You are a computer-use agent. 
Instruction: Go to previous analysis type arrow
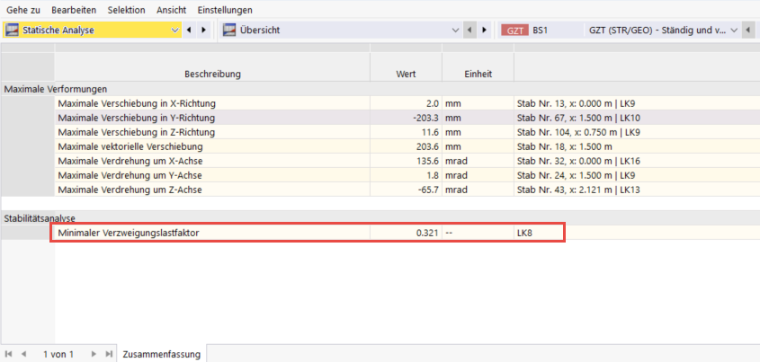tap(189, 30)
